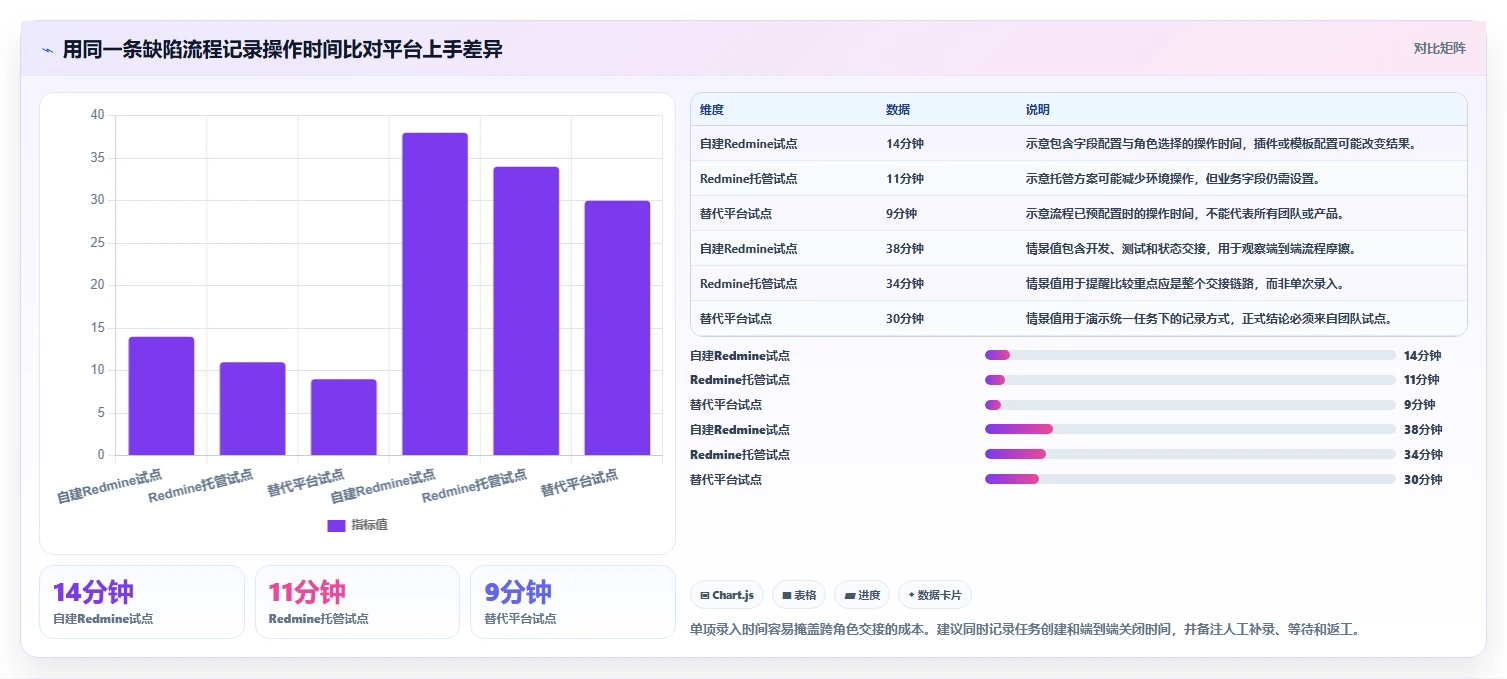Open the 14分钟 自建Redmine试点 data card
Screen dimensions: 1507x679
[x=142, y=602]
